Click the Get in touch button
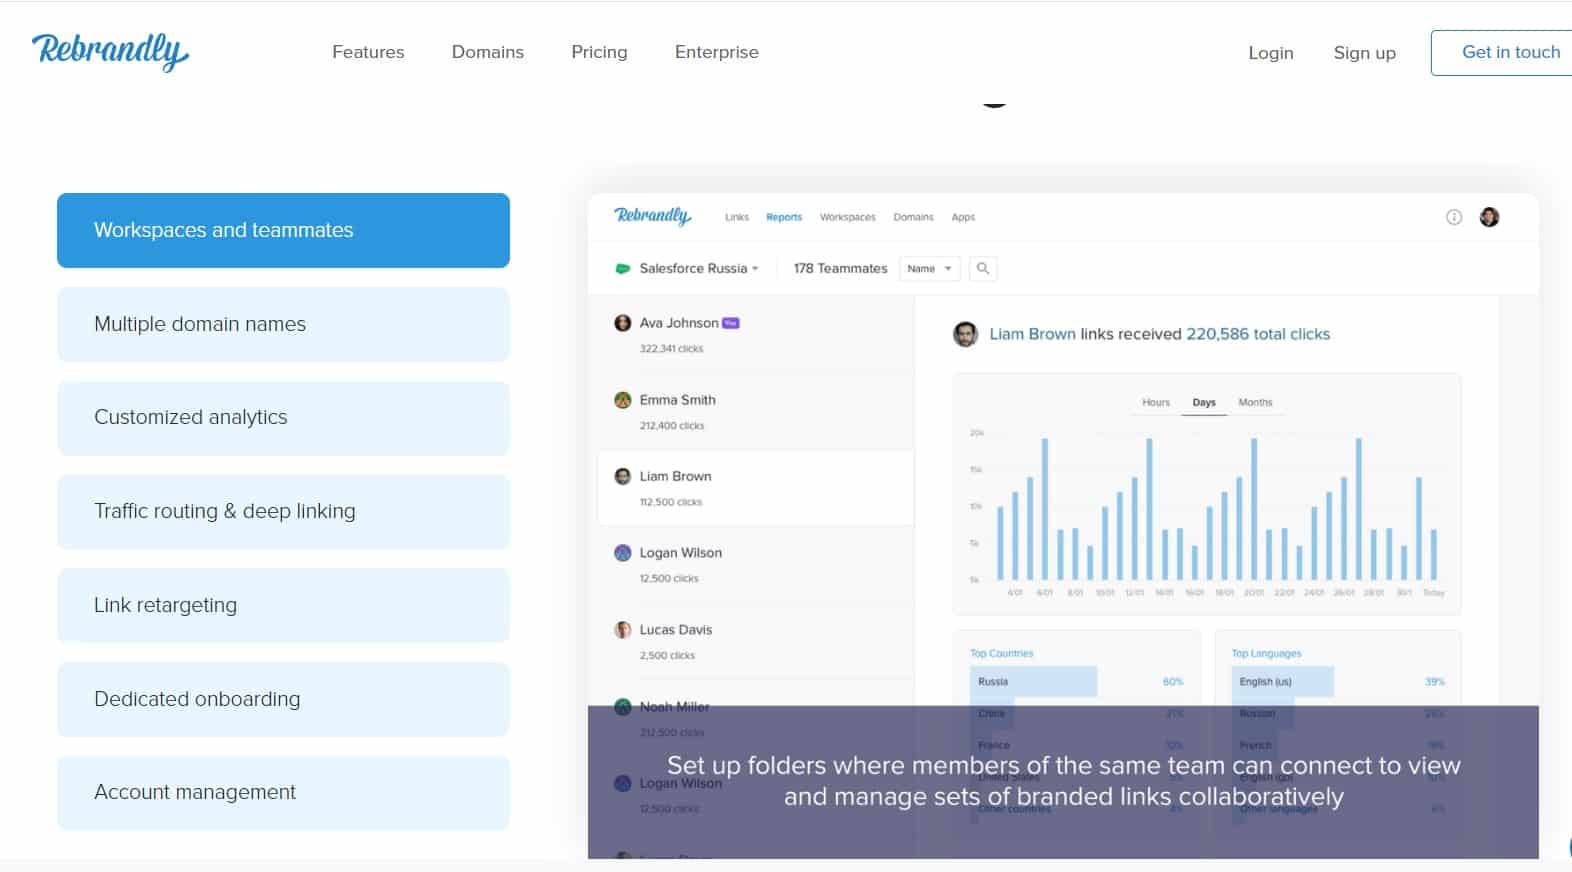Viewport: 1572px width, 872px height. coord(1501,52)
